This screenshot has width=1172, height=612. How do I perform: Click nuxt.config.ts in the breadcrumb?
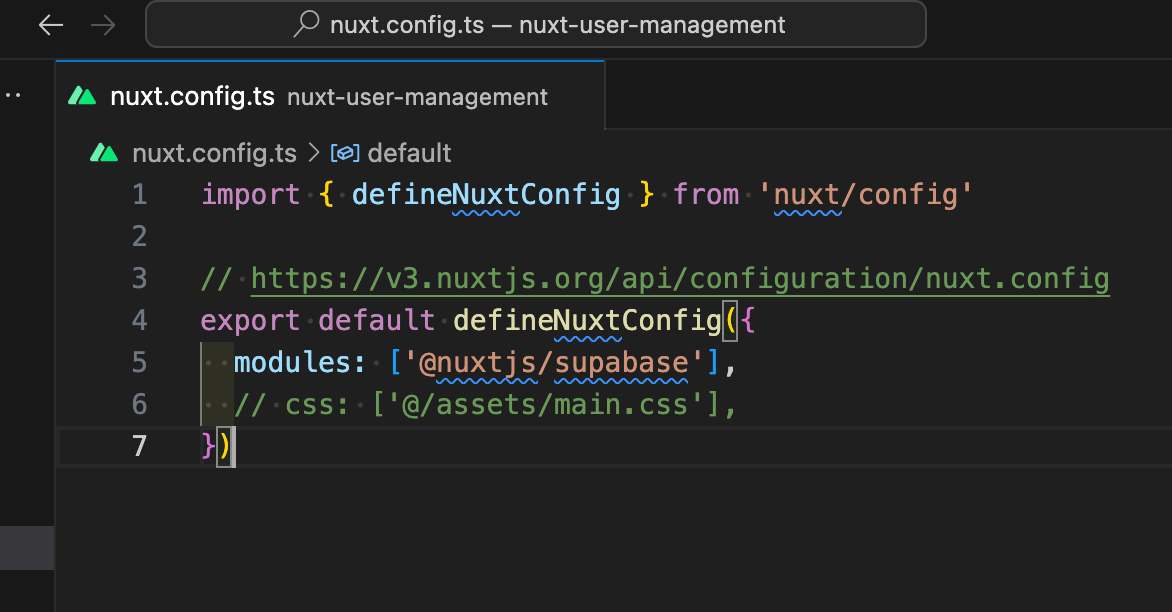click(215, 153)
